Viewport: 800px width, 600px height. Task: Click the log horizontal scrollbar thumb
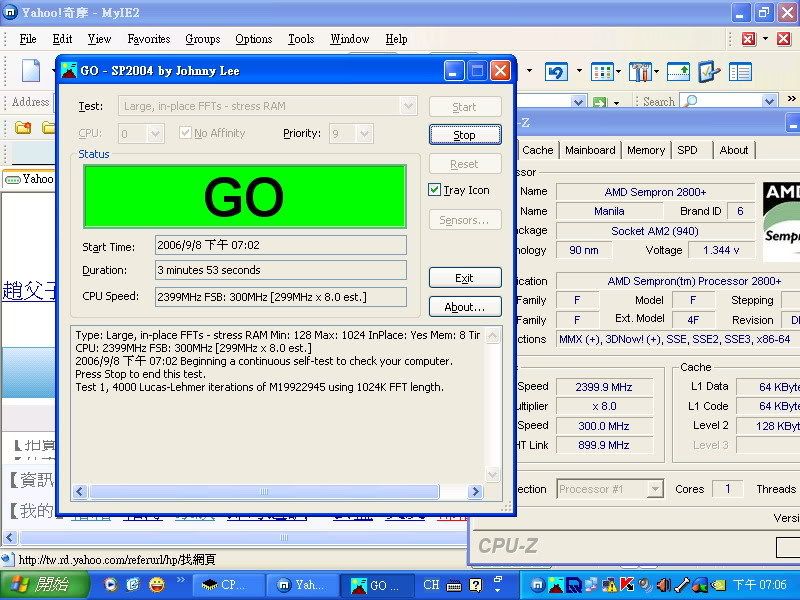[x=264, y=491]
